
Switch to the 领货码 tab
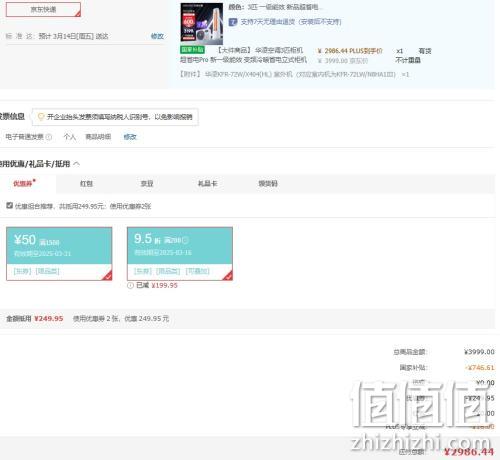point(268,183)
